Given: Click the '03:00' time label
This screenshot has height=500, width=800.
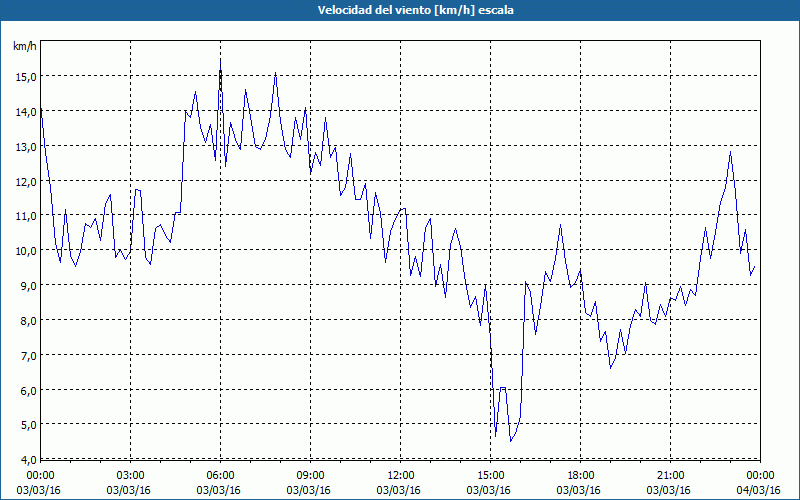Looking at the screenshot, I should coord(131,476).
